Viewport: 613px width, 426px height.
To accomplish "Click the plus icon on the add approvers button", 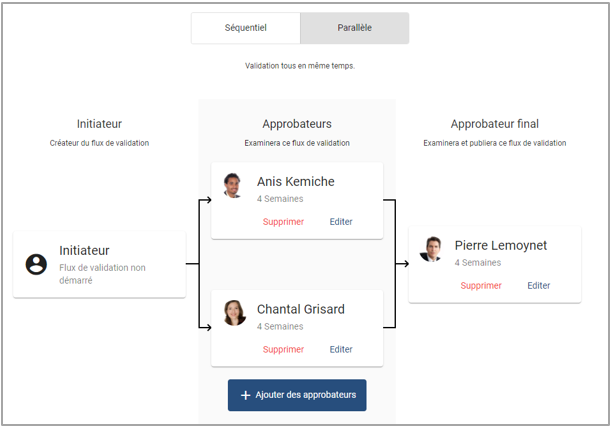I will [x=246, y=395].
